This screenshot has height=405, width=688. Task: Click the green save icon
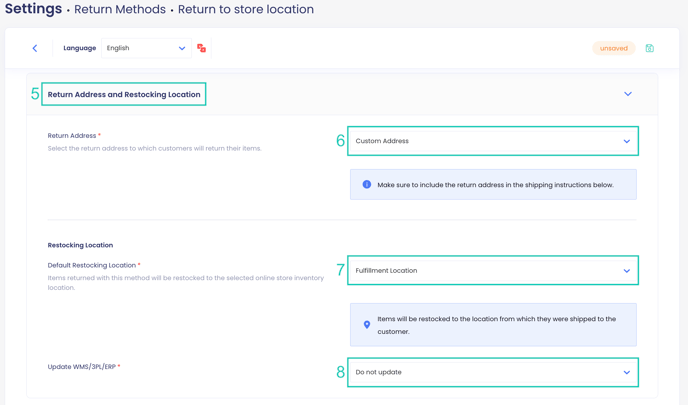(x=650, y=48)
